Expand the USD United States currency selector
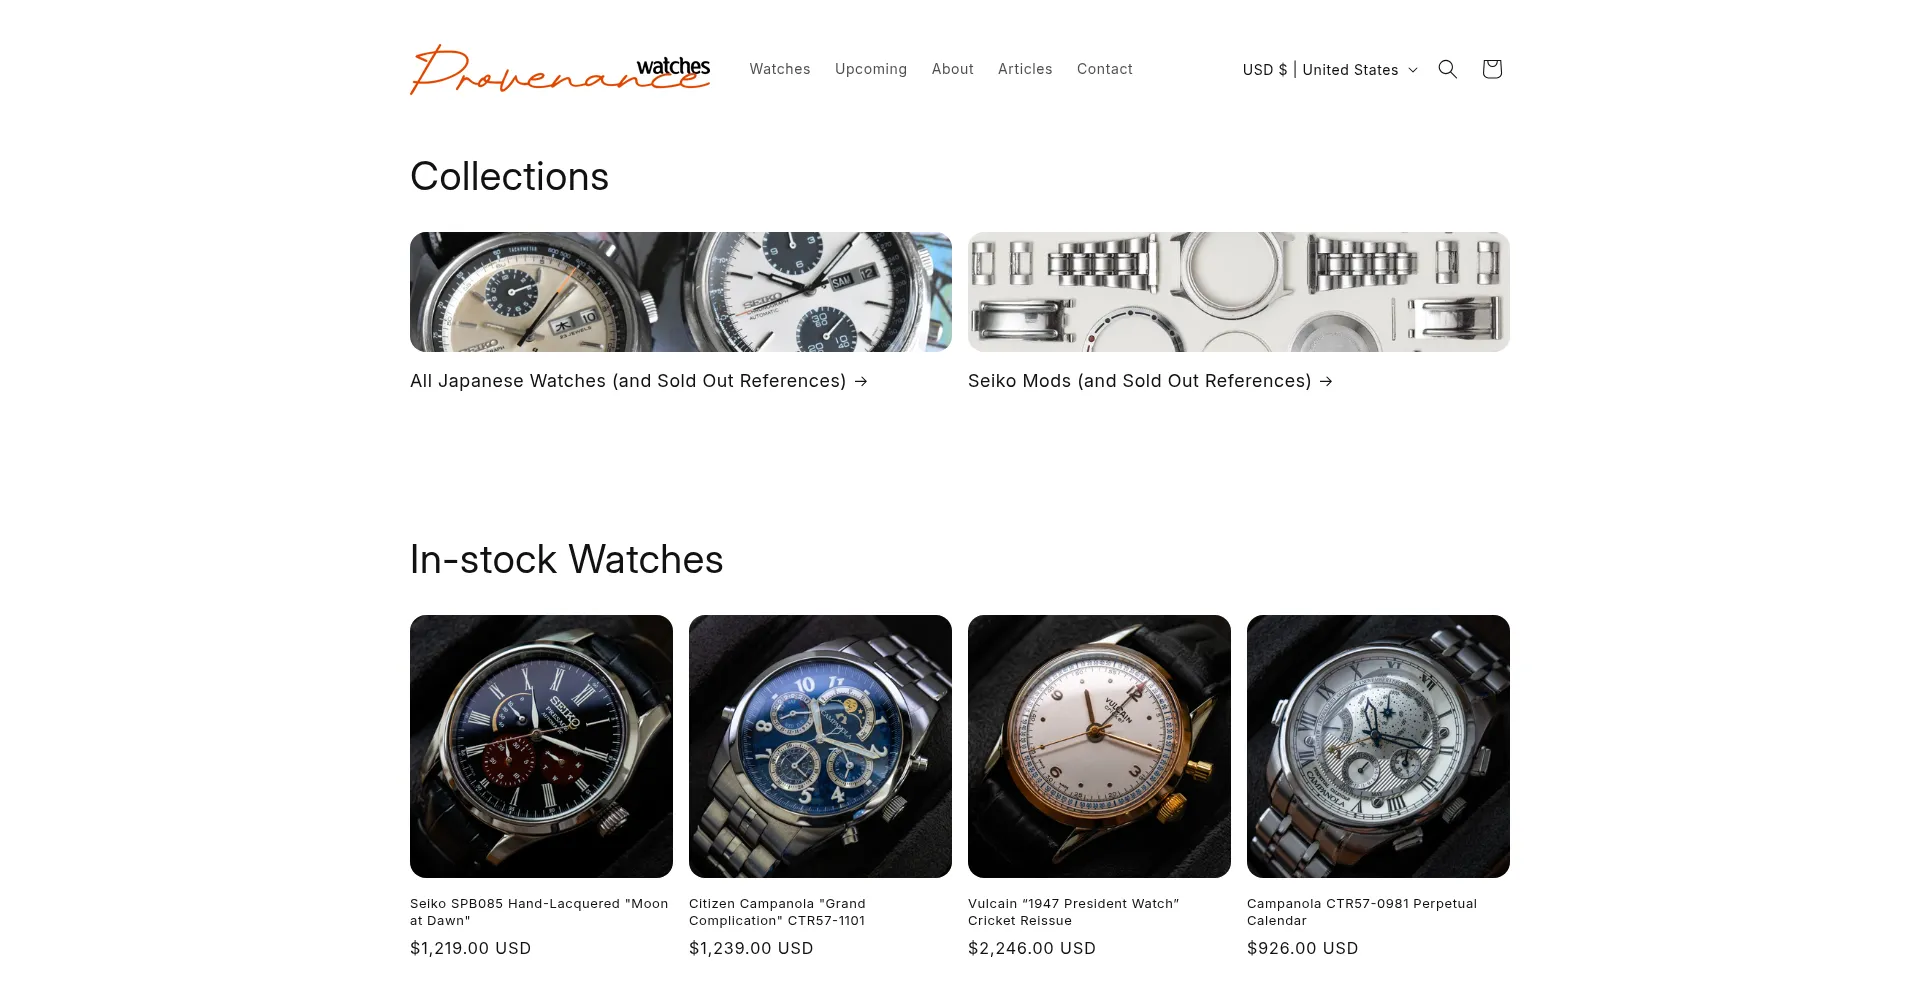This screenshot has height=993, width=1920. coord(1330,69)
